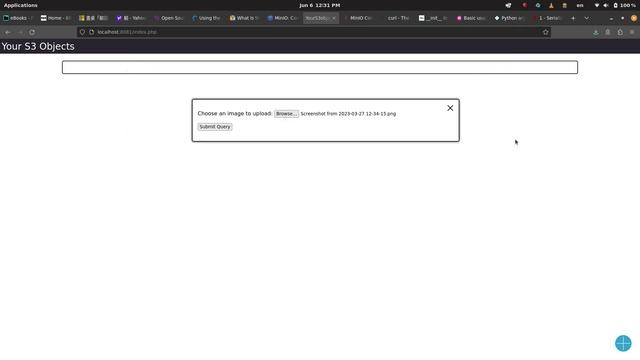The width and height of the screenshot is (640, 360).
Task: Click the volume speaker icon
Action: (606, 5)
